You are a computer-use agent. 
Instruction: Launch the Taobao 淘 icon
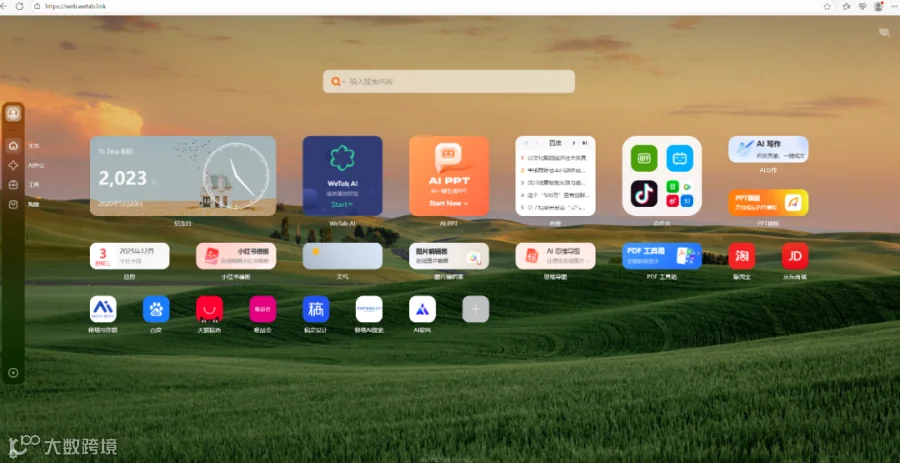pyautogui.click(x=742, y=256)
